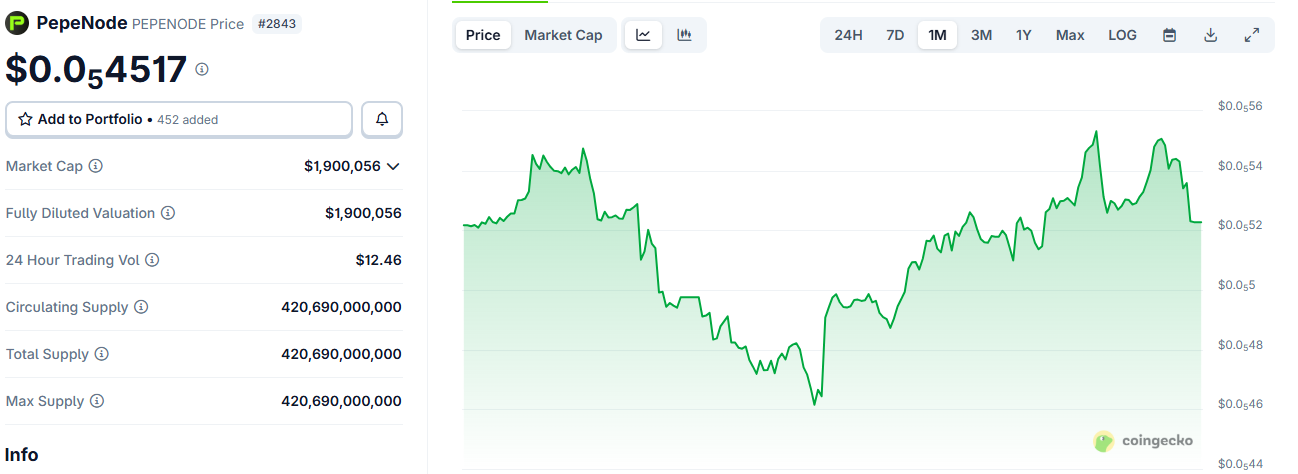
Task: Select the 24H time range
Action: 848,35
